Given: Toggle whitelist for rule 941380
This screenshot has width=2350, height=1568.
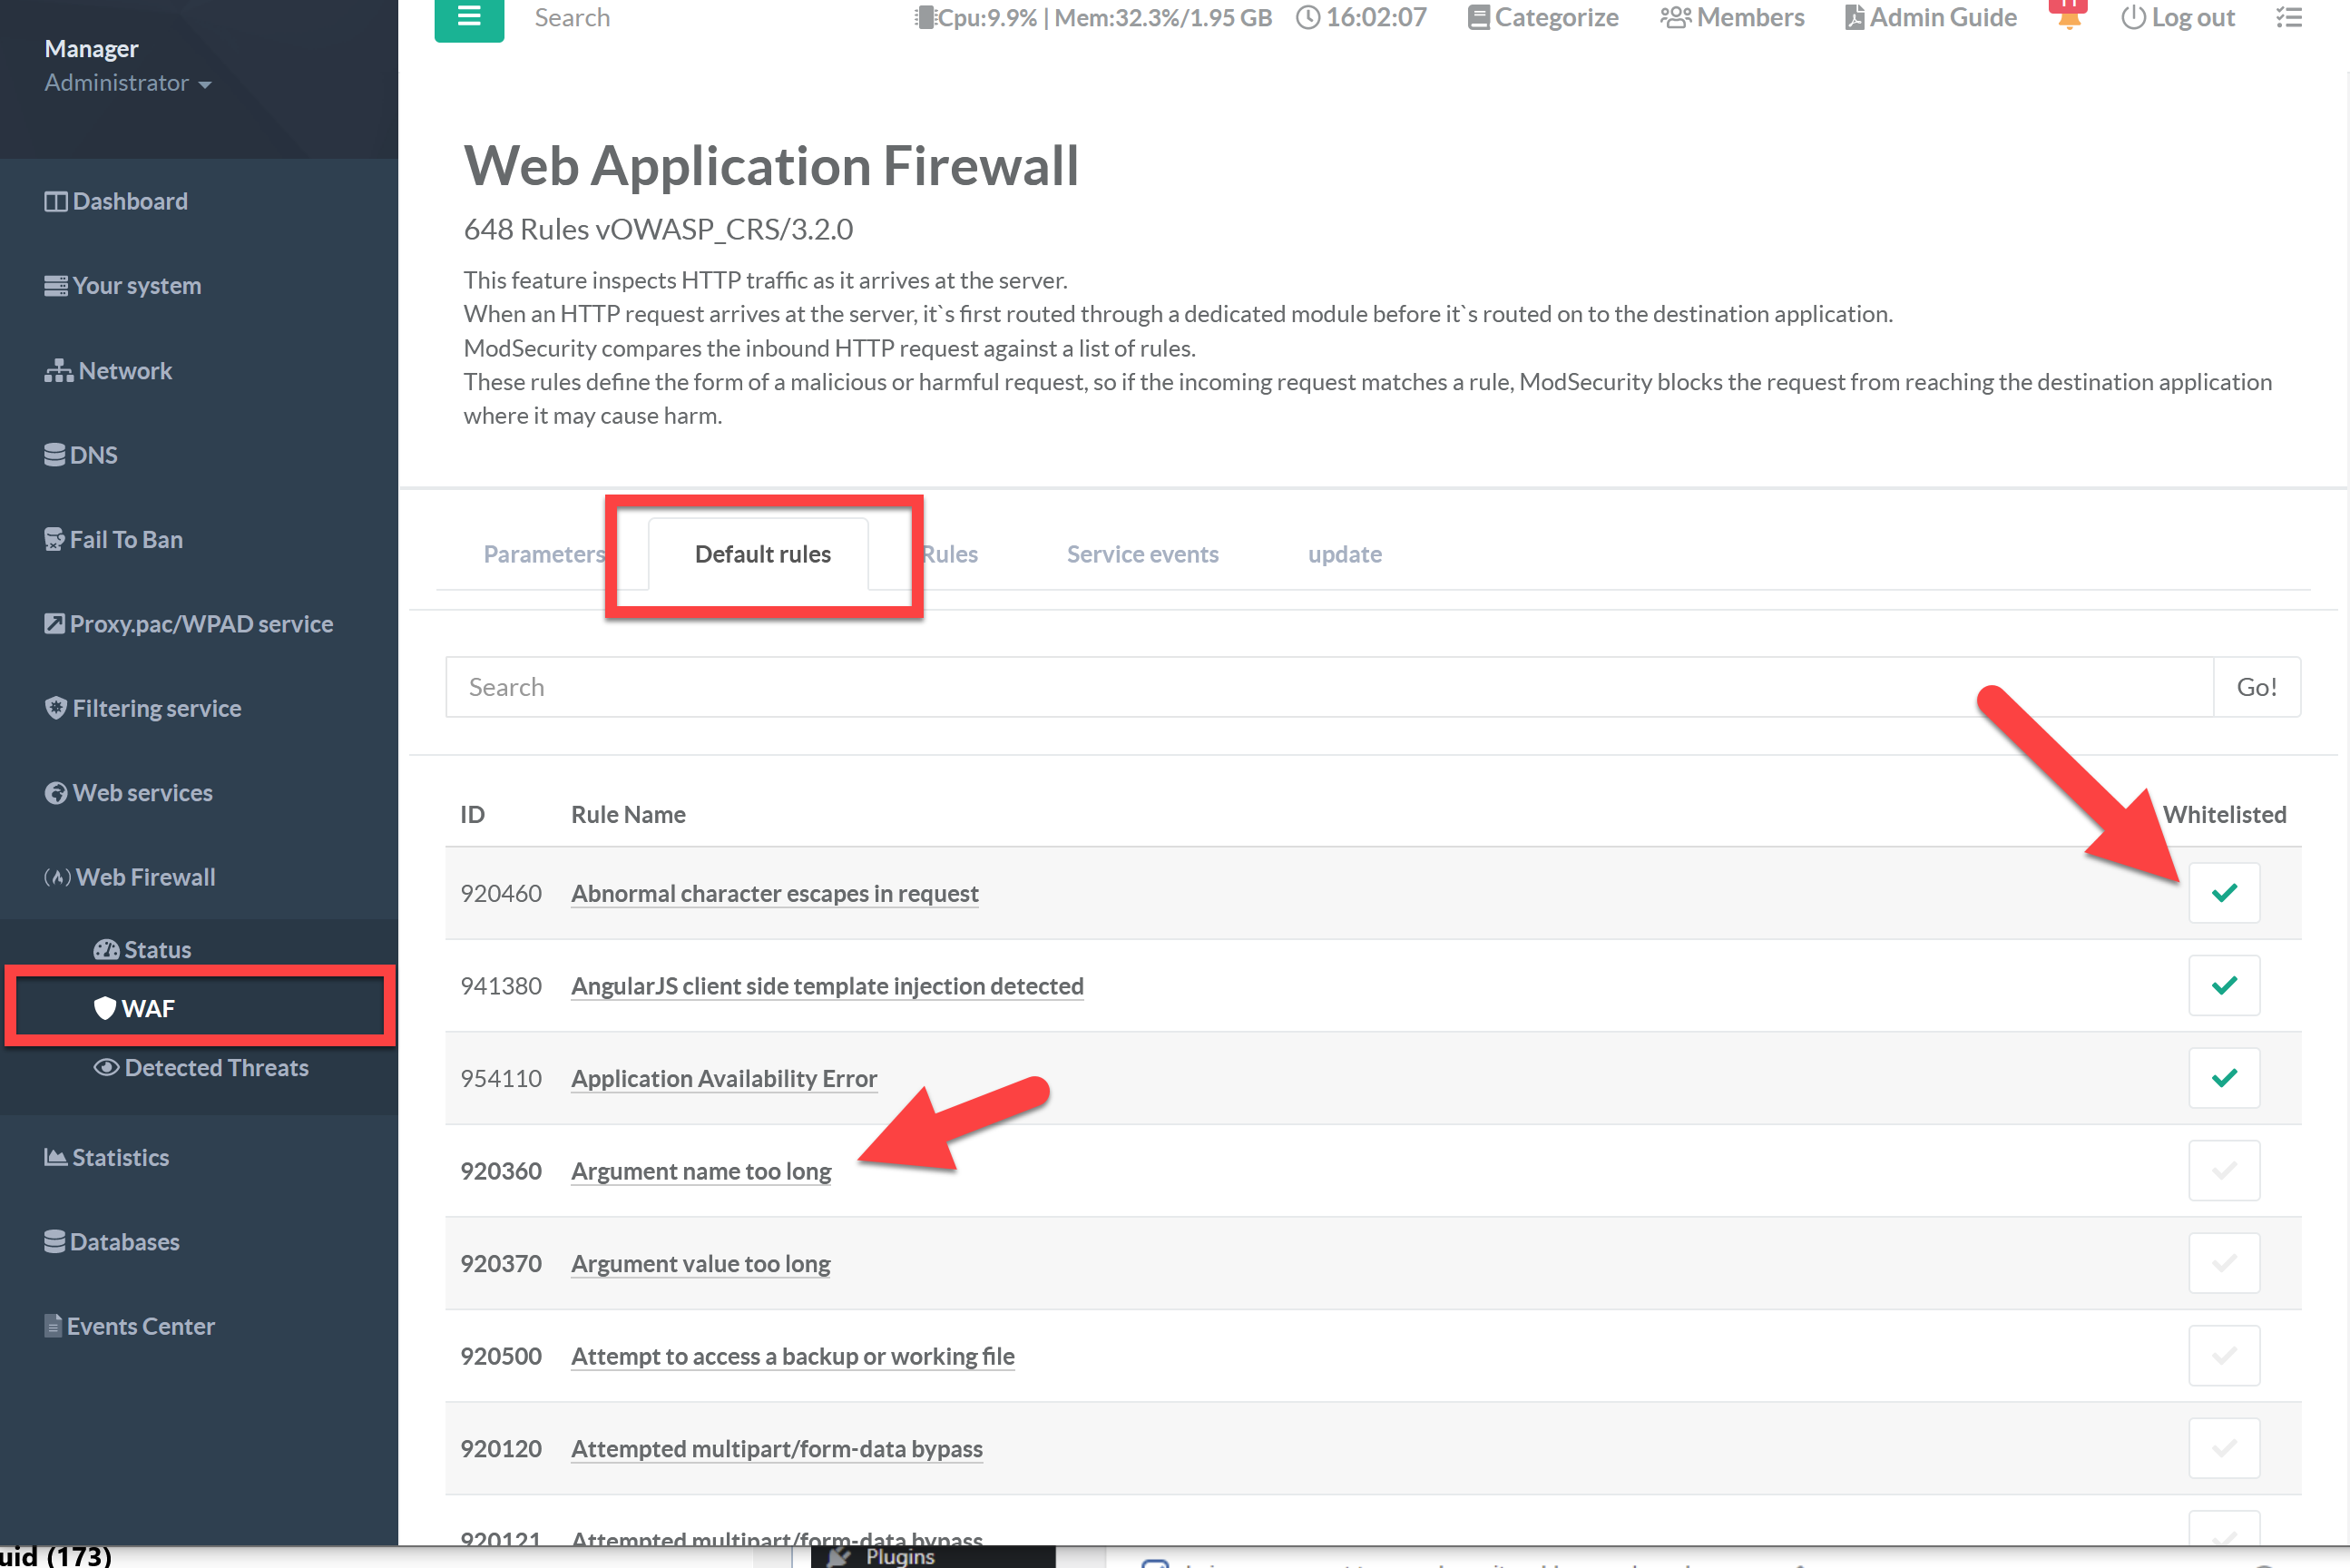Looking at the screenshot, I should pos(2223,986).
